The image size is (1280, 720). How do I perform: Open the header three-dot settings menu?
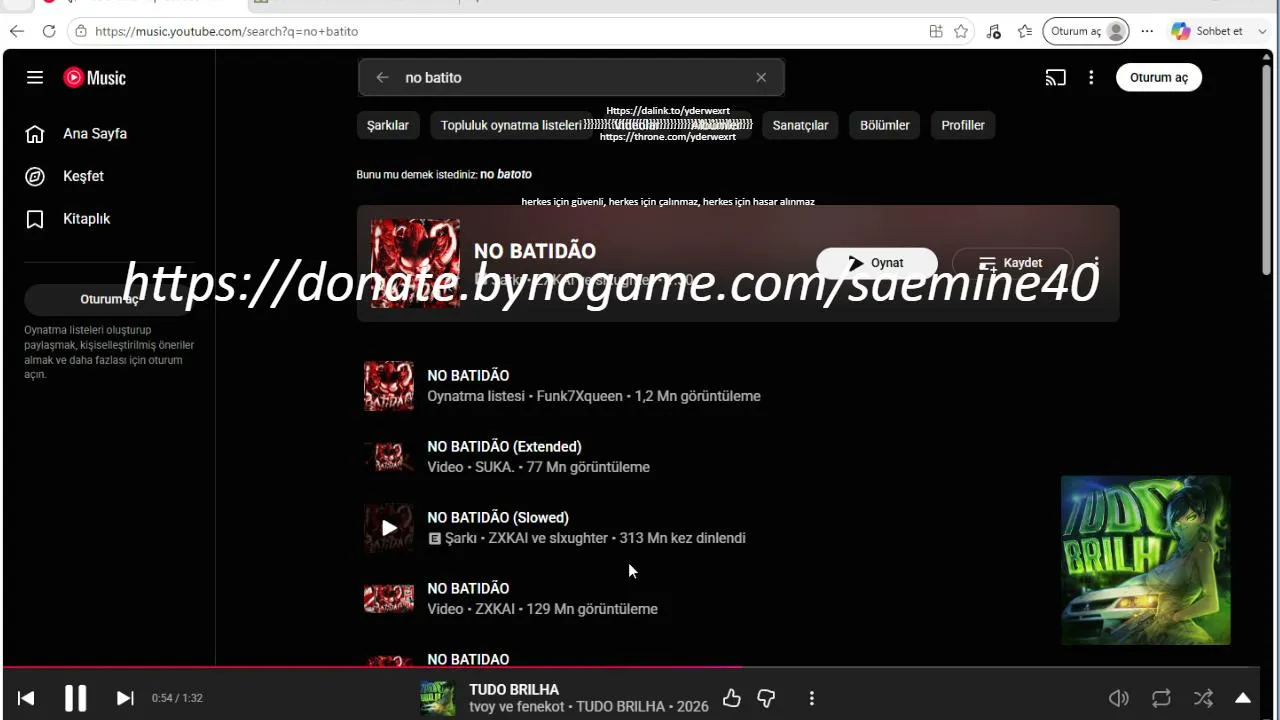1091,77
